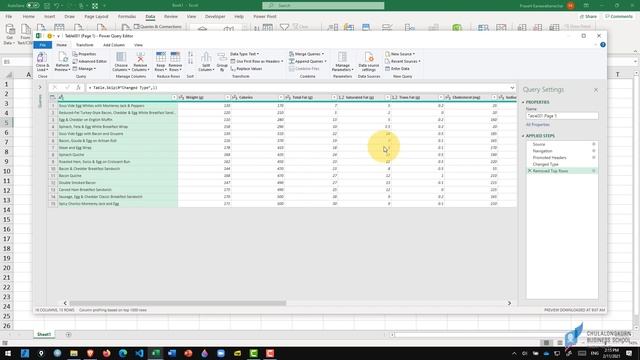Open query Properties in the ribbon
This screenshot has height=360, width=640.
click(x=84, y=54)
